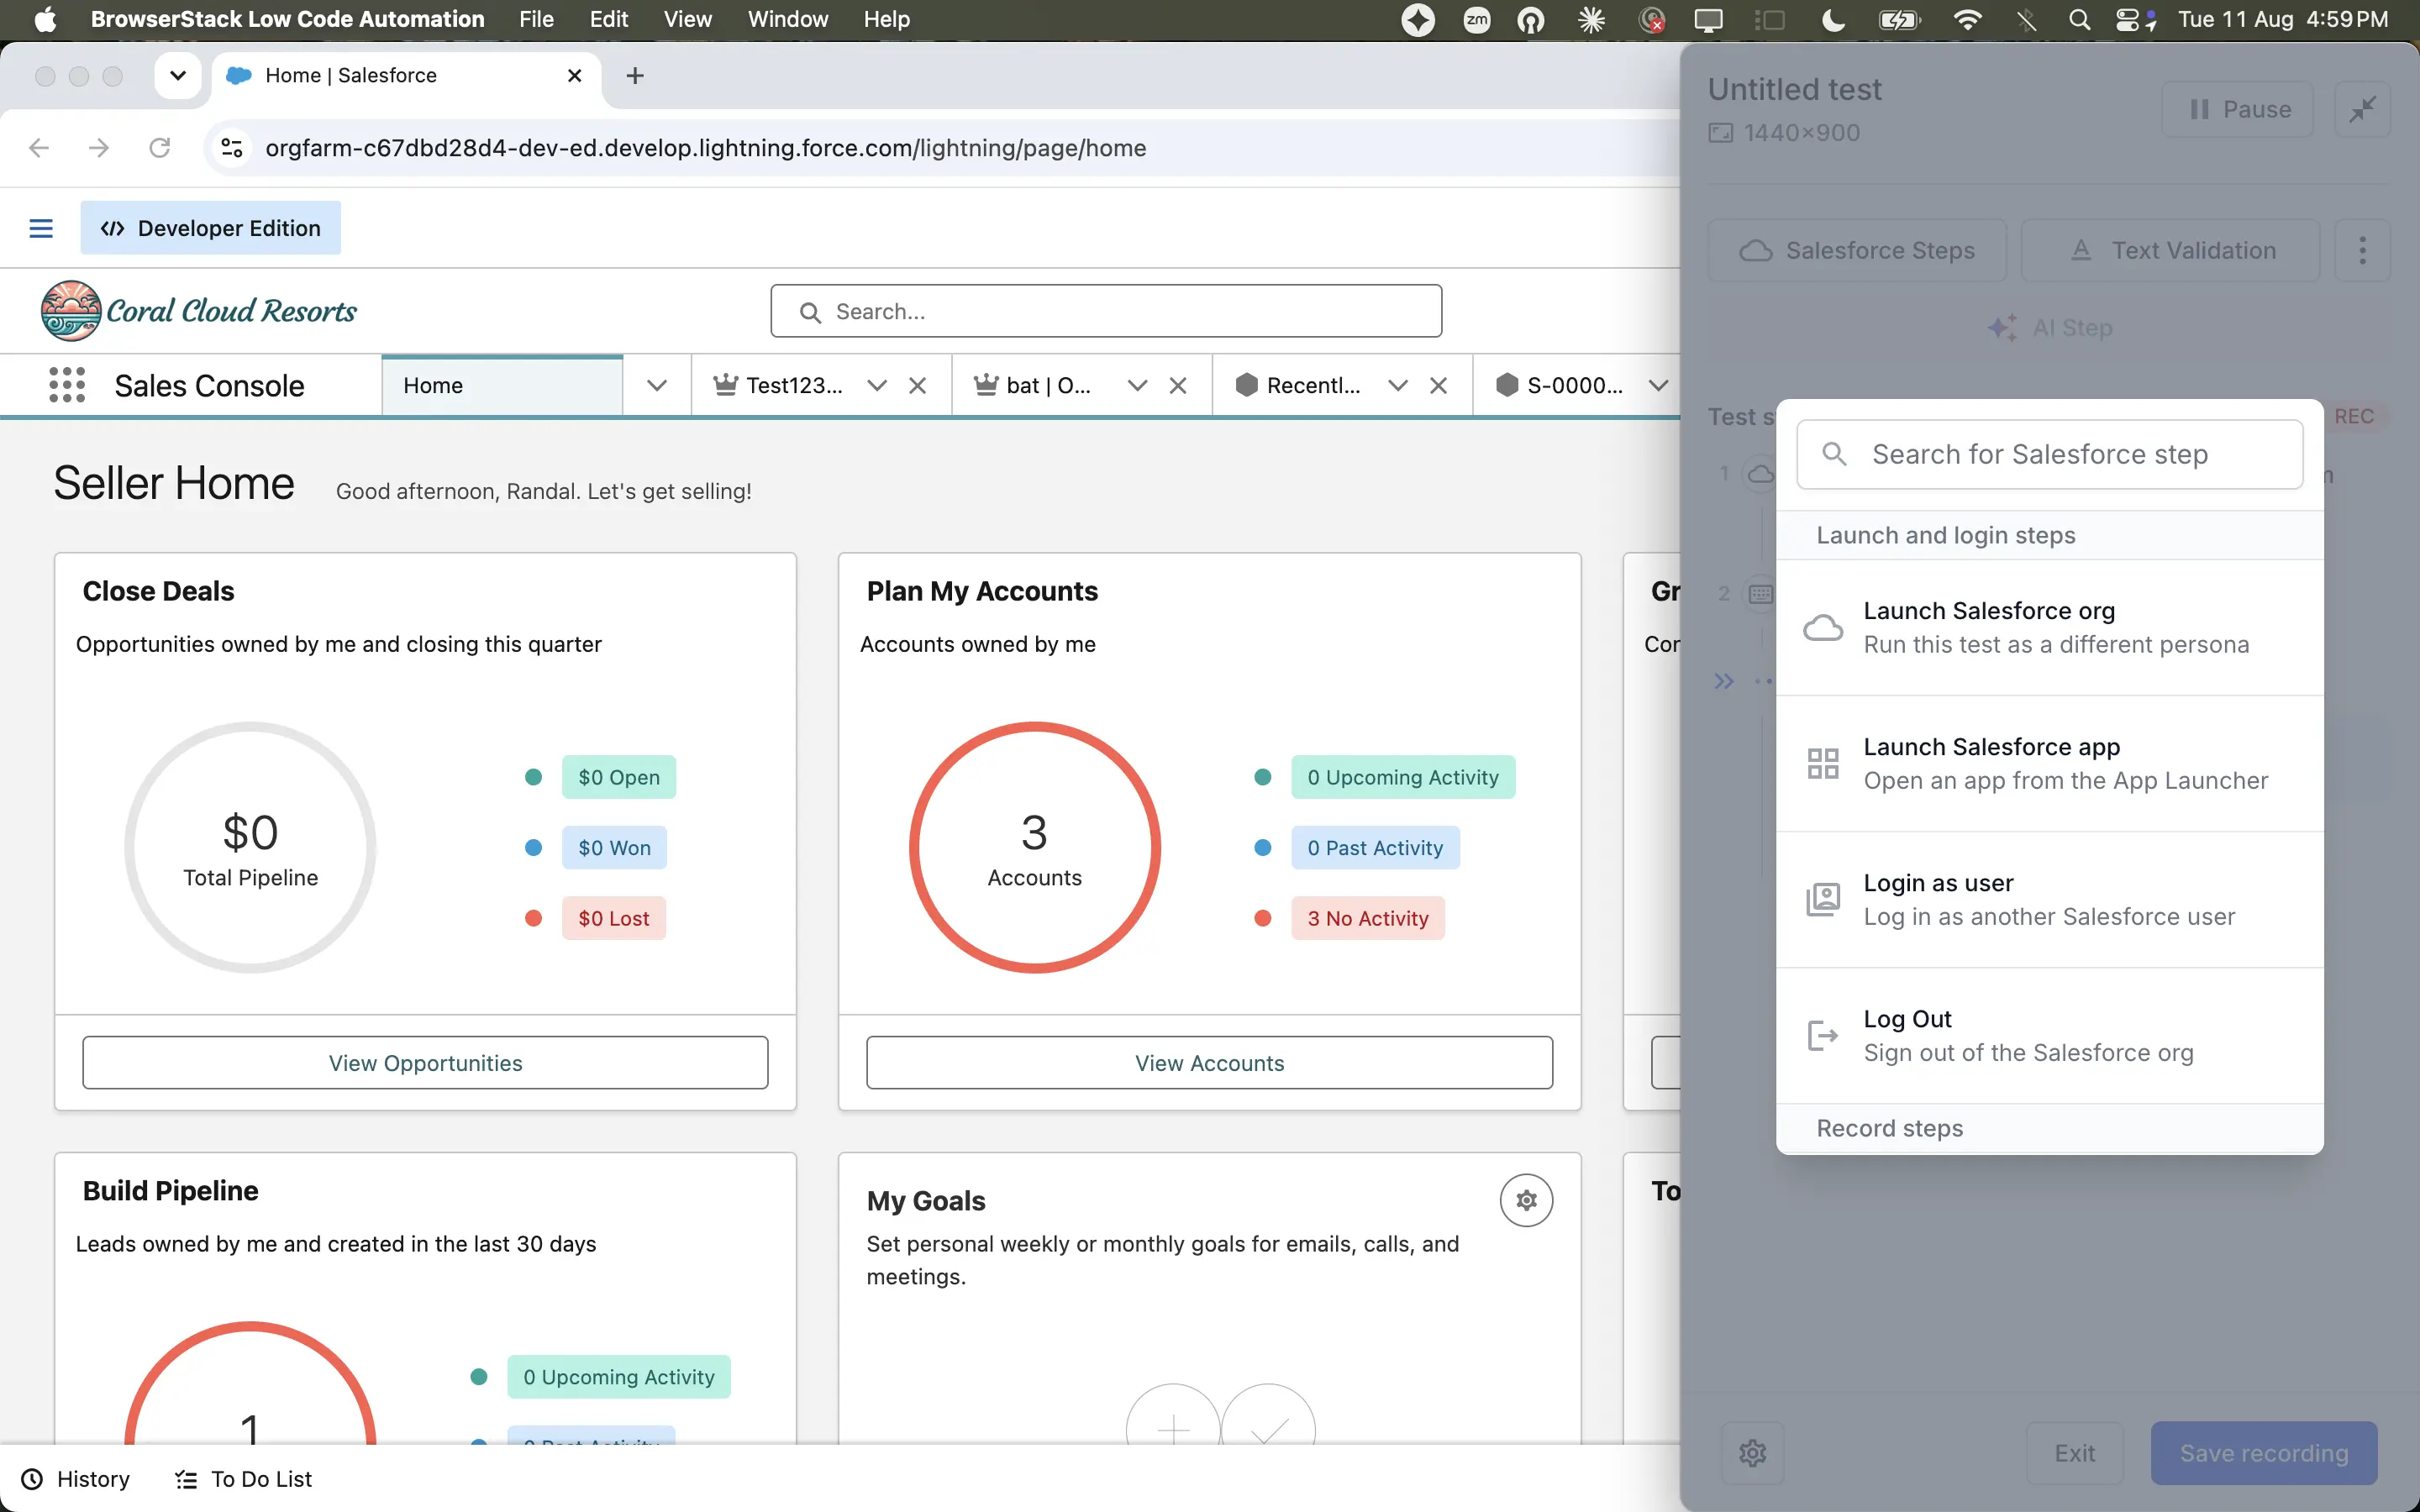Click the Log Out arrow icon
Image resolution: width=2420 pixels, height=1512 pixels.
(x=1823, y=1036)
